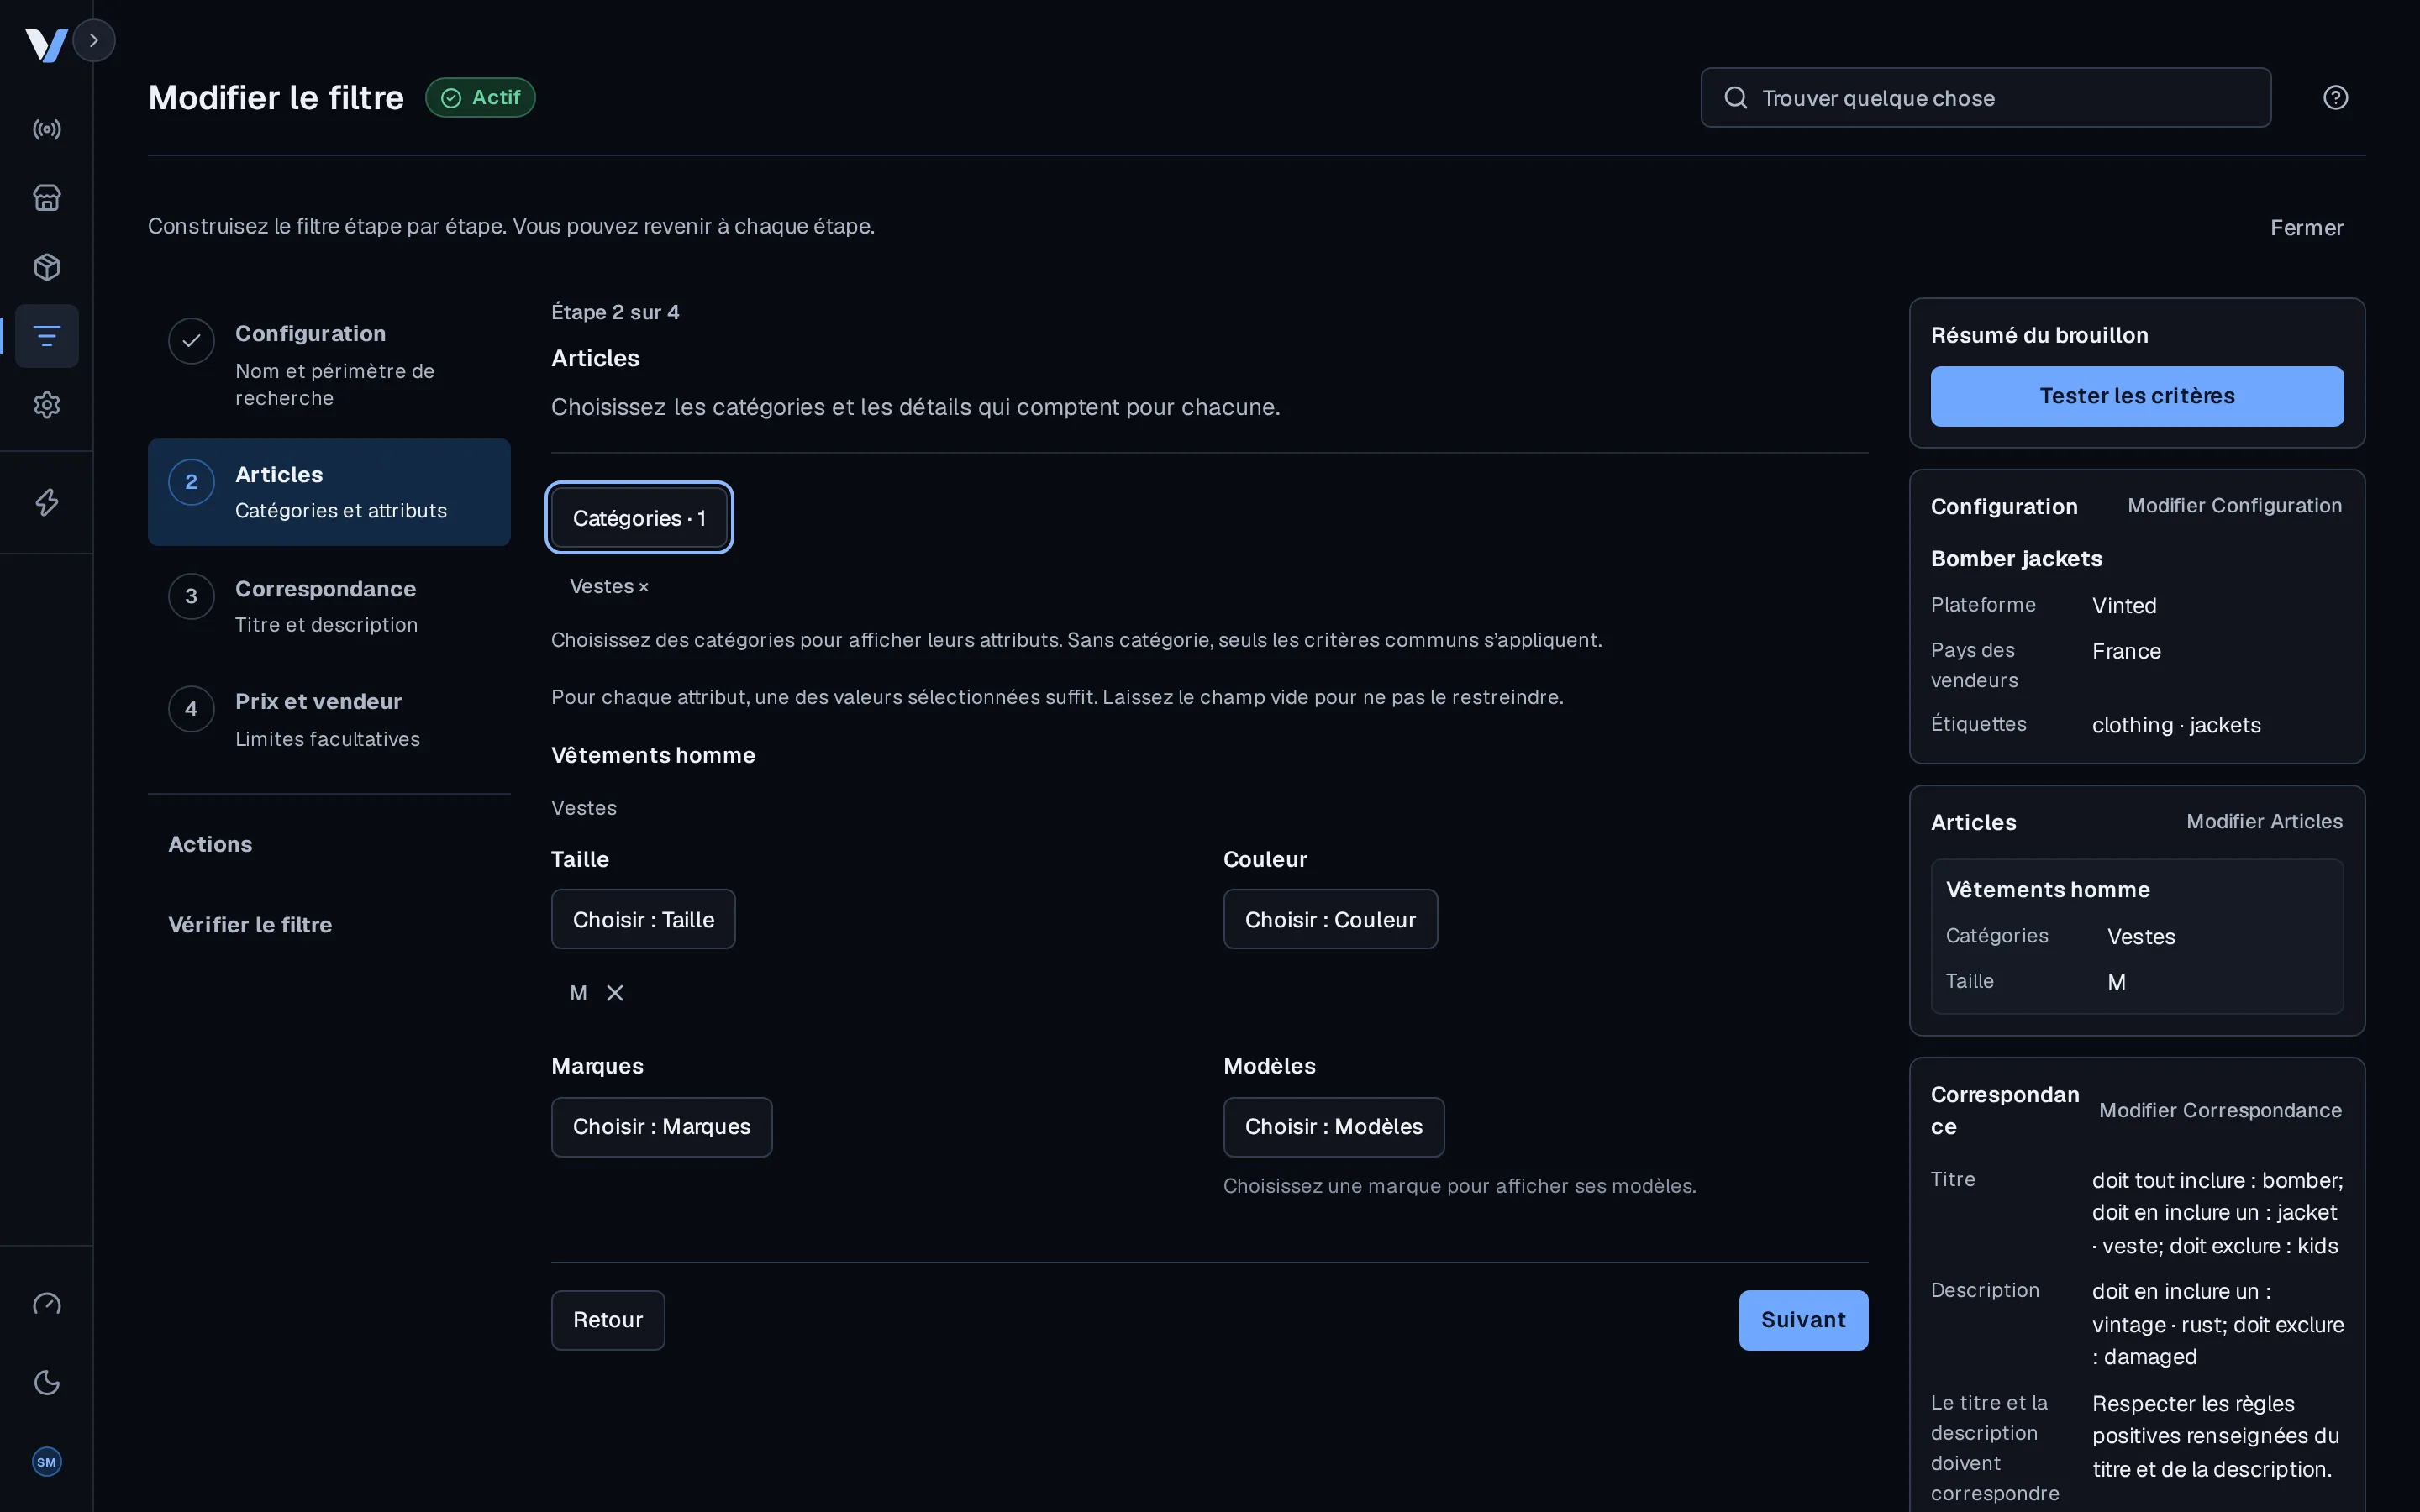Click the help question mark icon
Image resolution: width=2420 pixels, height=1512 pixels.
[x=2335, y=97]
